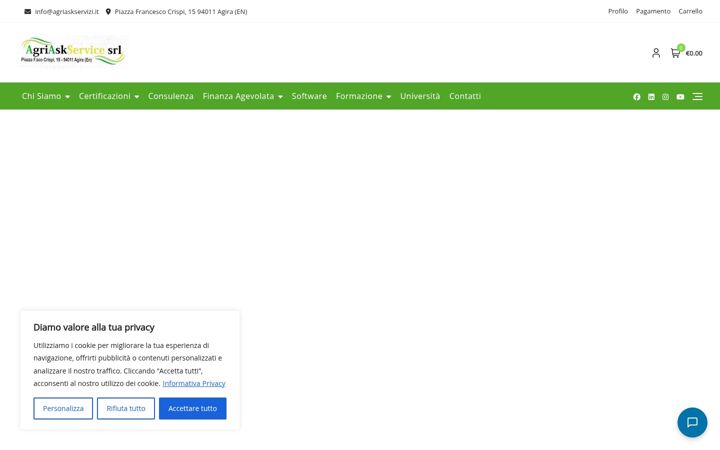Screen dimensions: 720x450
Task: Click the Diamo valore alla tua privacy heading
Action: tap(94, 327)
